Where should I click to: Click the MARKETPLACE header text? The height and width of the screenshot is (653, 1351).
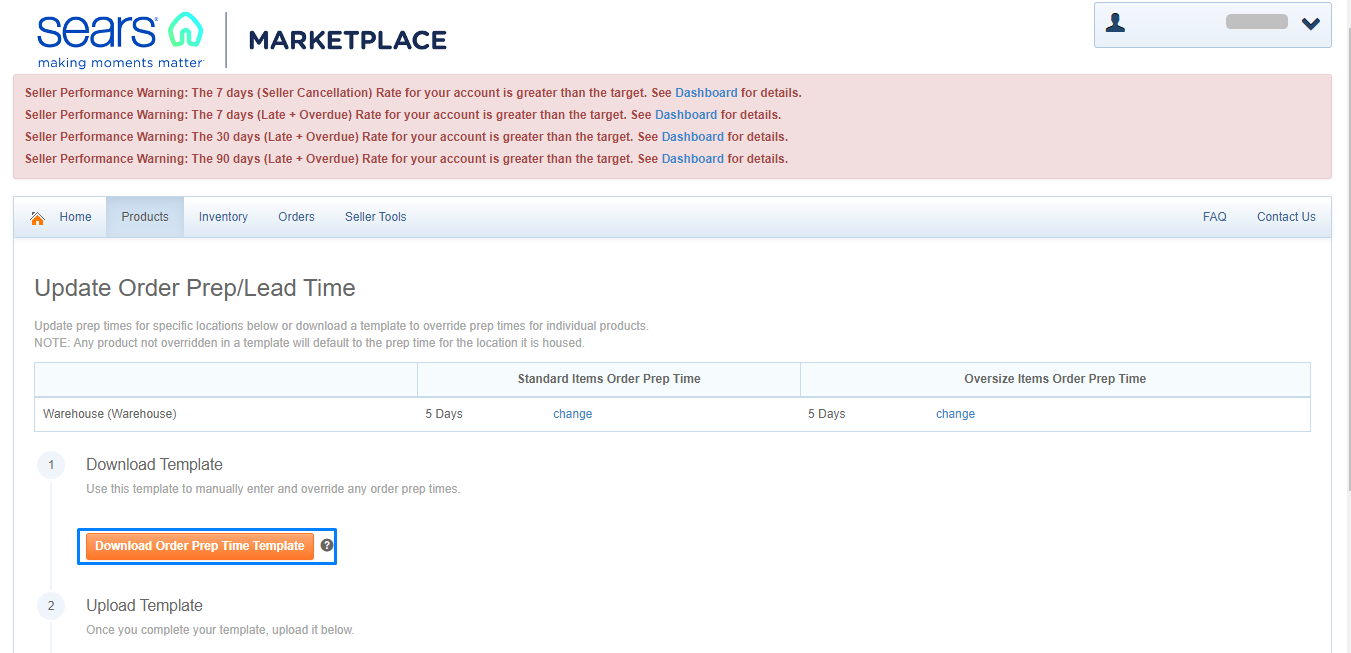348,41
